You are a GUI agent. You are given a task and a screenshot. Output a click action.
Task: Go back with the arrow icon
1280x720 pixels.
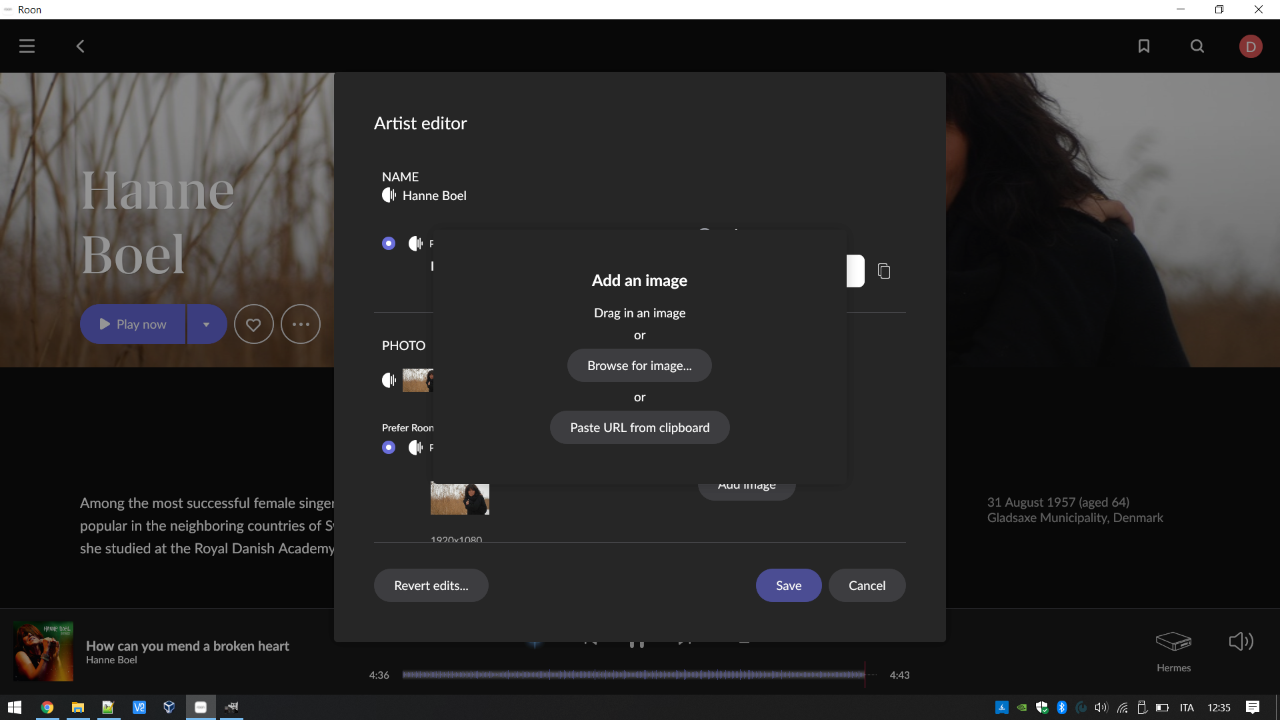click(80, 46)
